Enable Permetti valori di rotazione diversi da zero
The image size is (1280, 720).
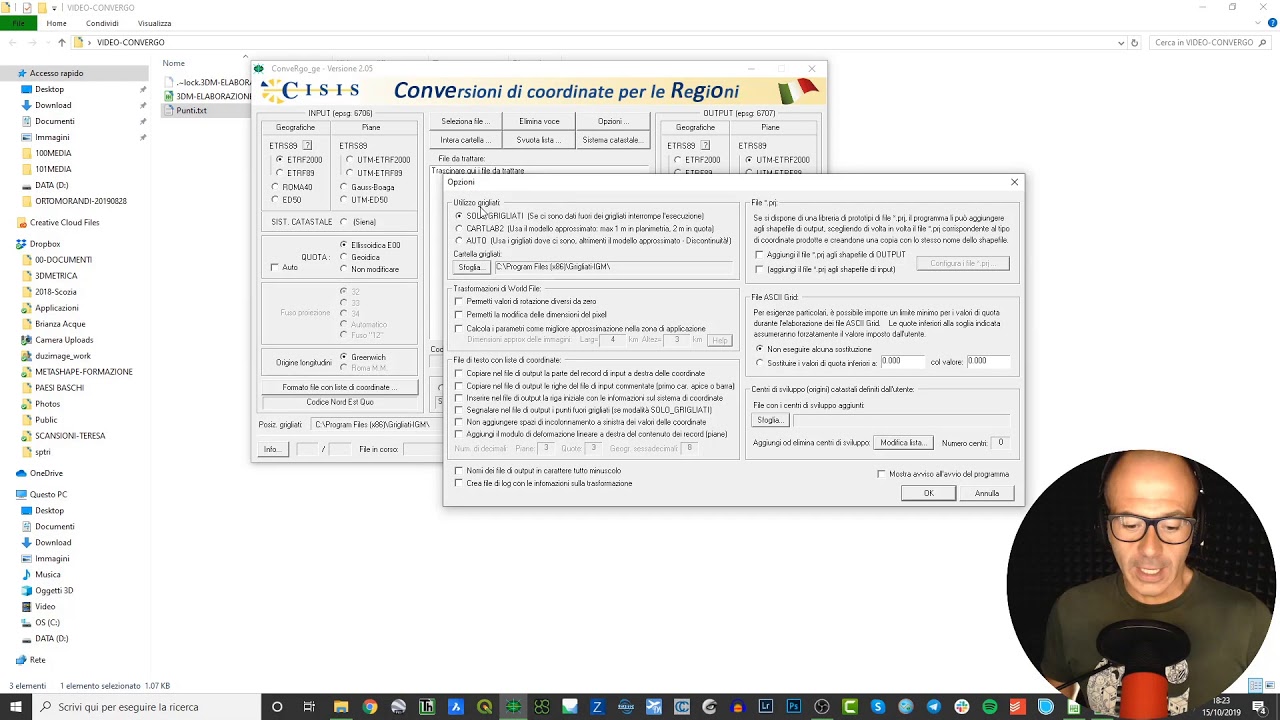coord(459,301)
